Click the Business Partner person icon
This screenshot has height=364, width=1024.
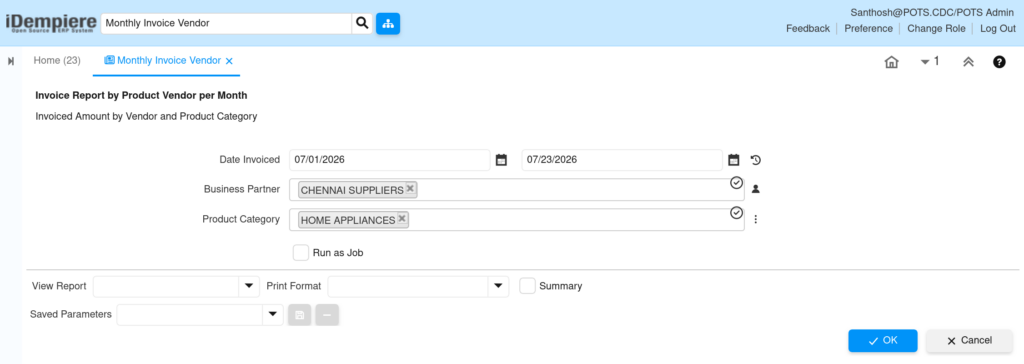coord(756,190)
